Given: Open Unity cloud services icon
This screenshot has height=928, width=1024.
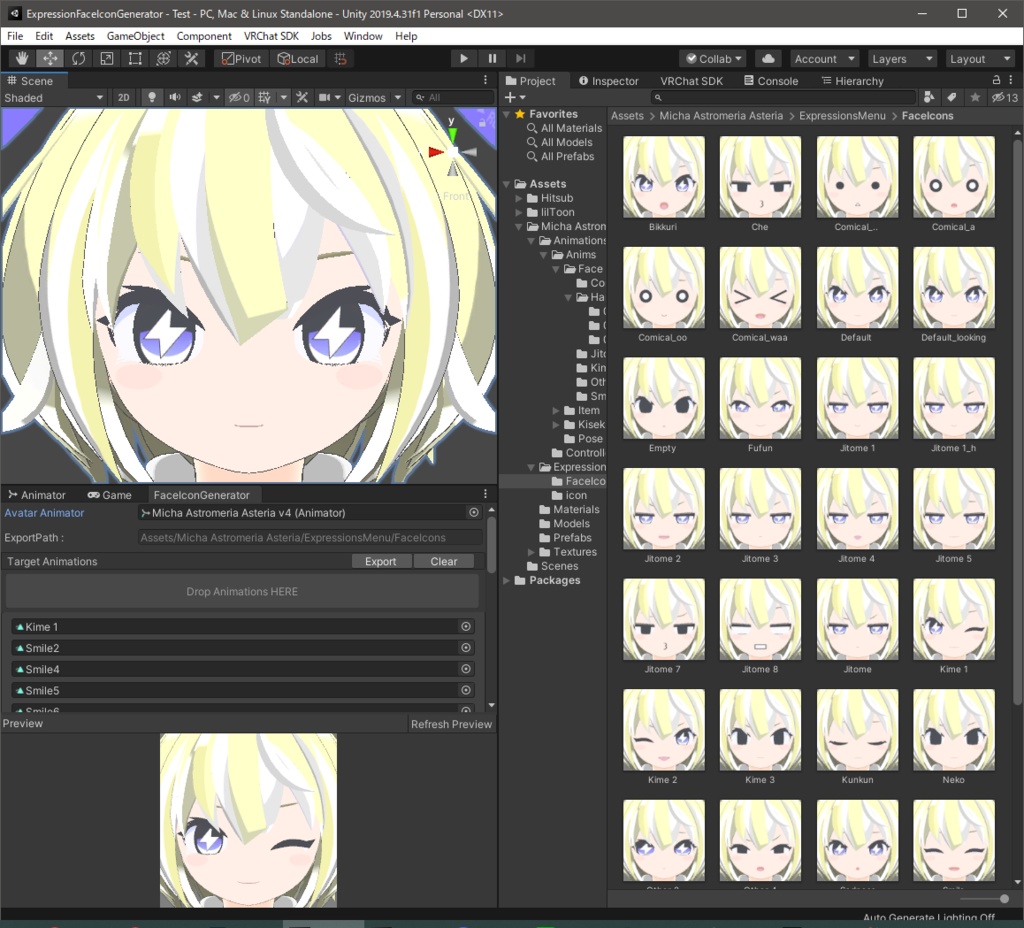Looking at the screenshot, I should [768, 59].
